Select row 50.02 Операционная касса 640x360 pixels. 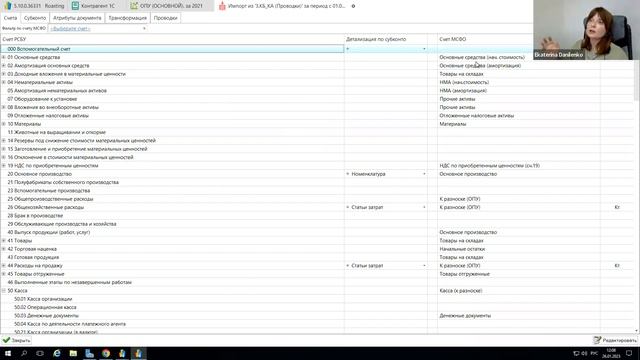click(x=172, y=307)
